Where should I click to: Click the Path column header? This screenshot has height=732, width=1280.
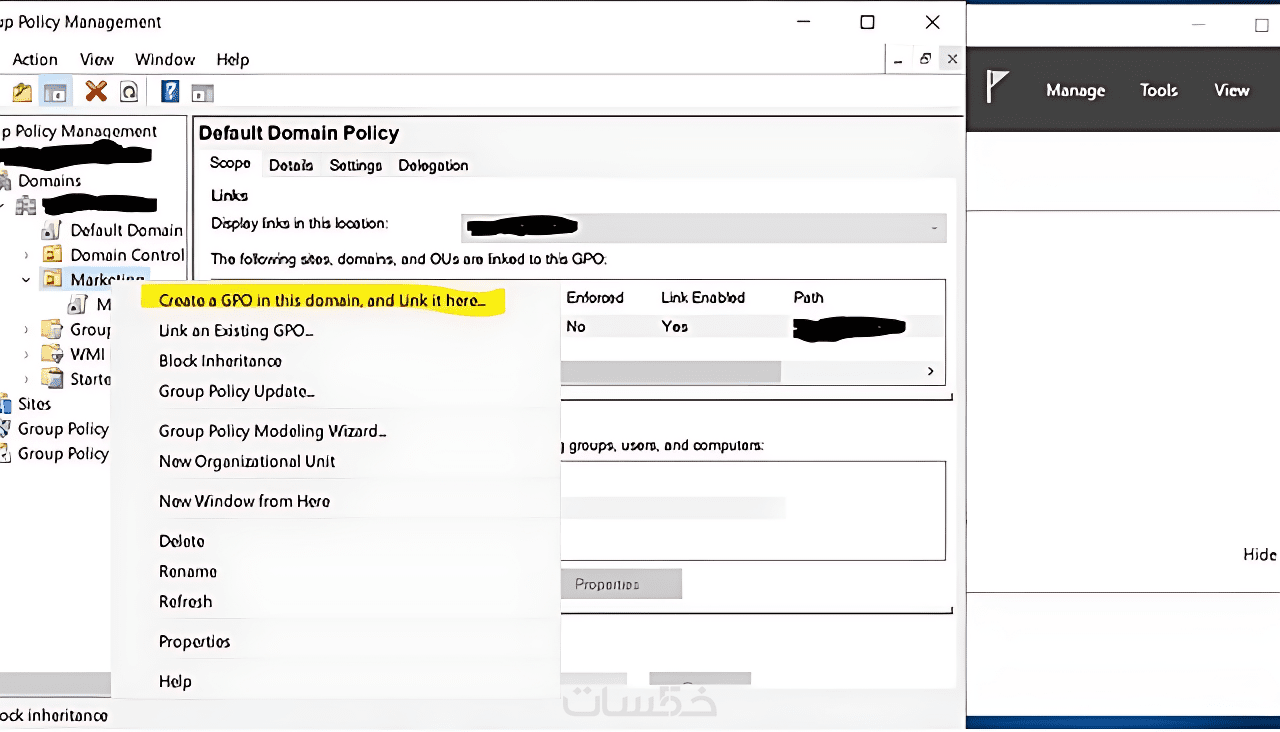[808, 297]
